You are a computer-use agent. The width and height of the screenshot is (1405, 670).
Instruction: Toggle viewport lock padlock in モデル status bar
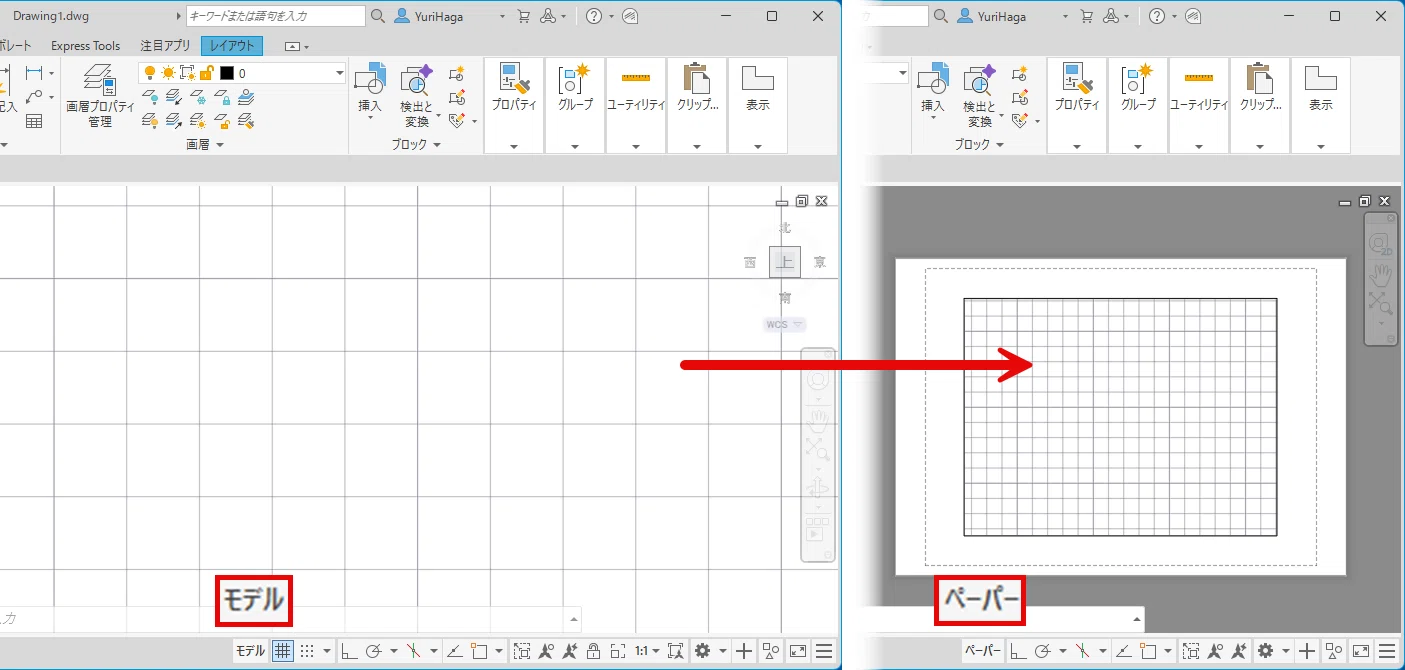pyautogui.click(x=594, y=651)
